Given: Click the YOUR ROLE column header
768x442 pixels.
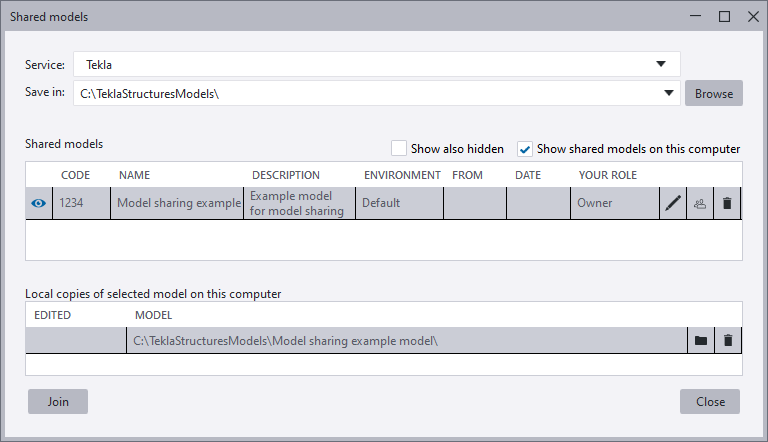Looking at the screenshot, I should coord(606,175).
